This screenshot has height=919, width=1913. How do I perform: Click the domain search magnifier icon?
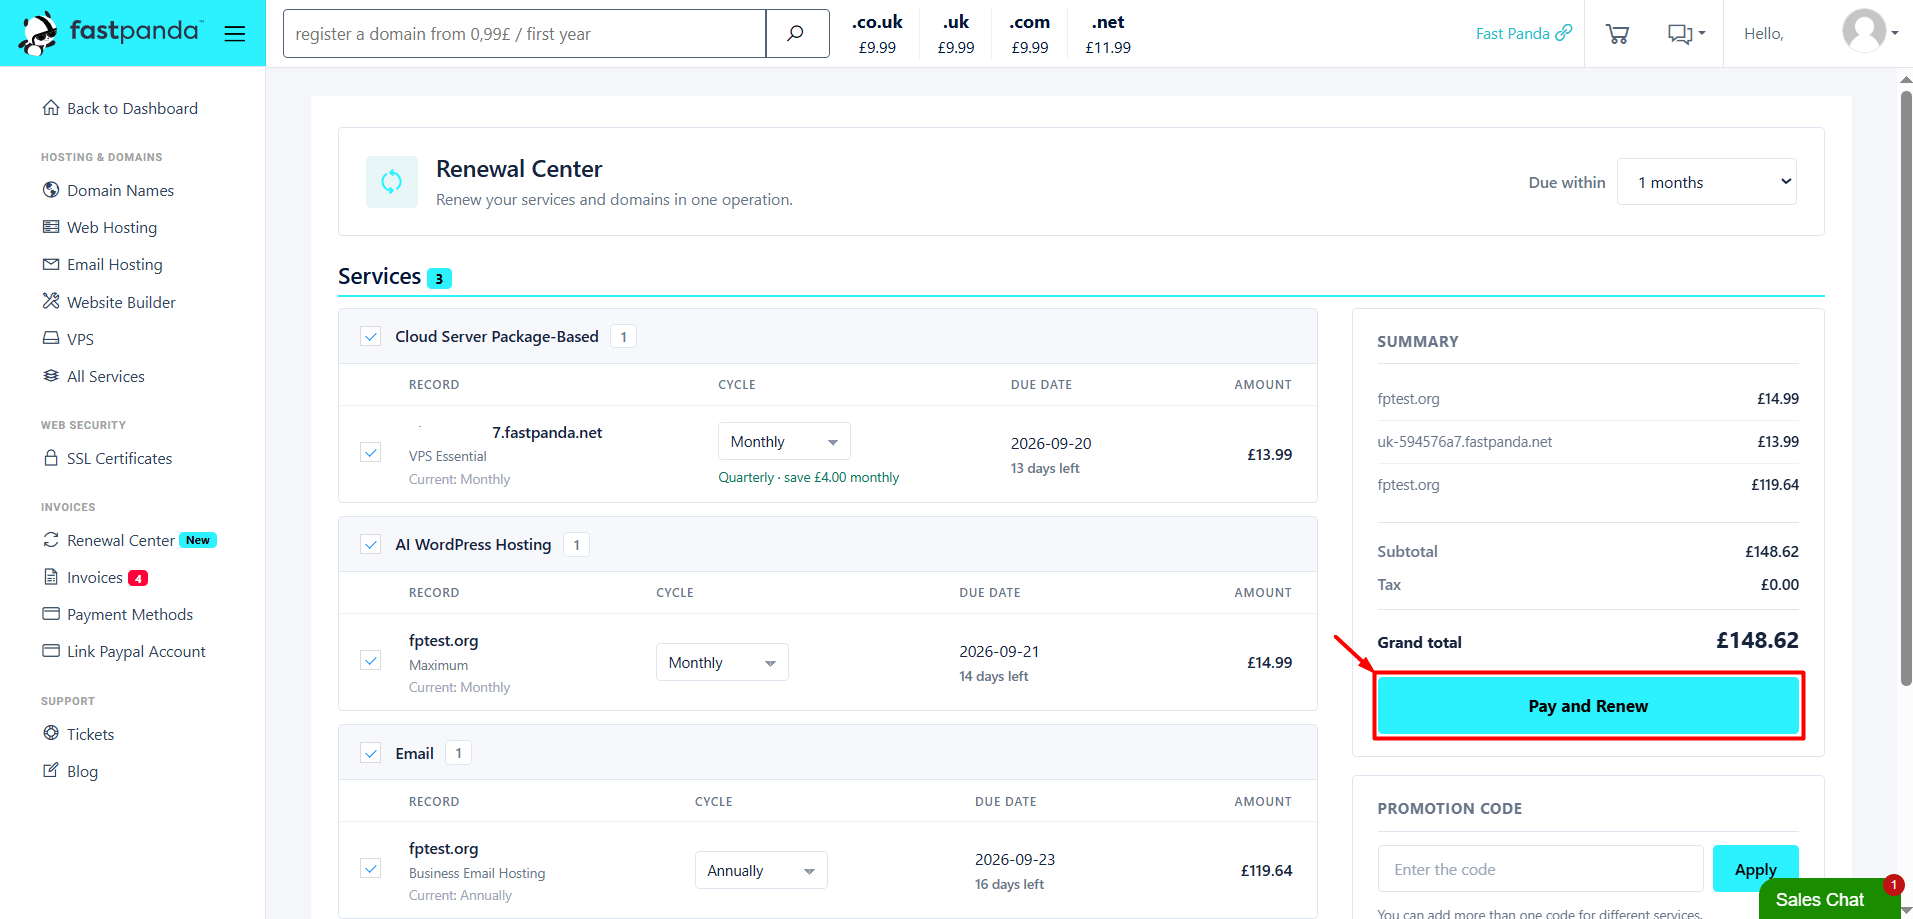click(796, 34)
